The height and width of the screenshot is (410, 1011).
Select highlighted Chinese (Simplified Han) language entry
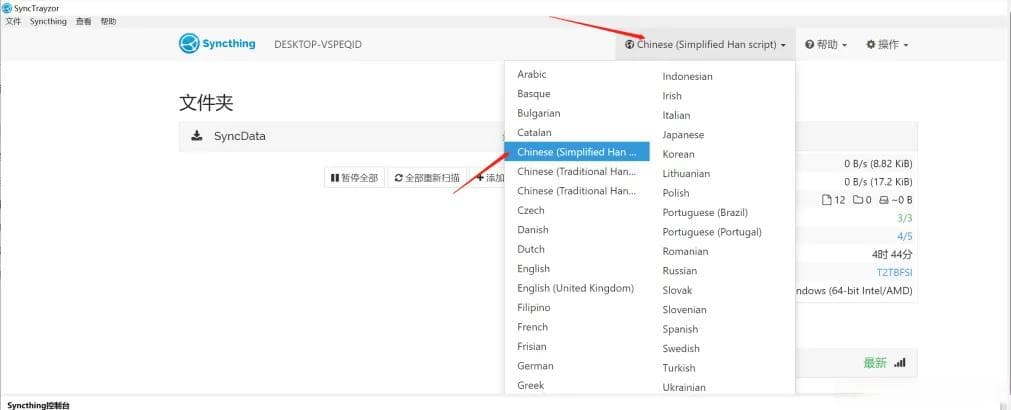pyautogui.click(x=577, y=152)
